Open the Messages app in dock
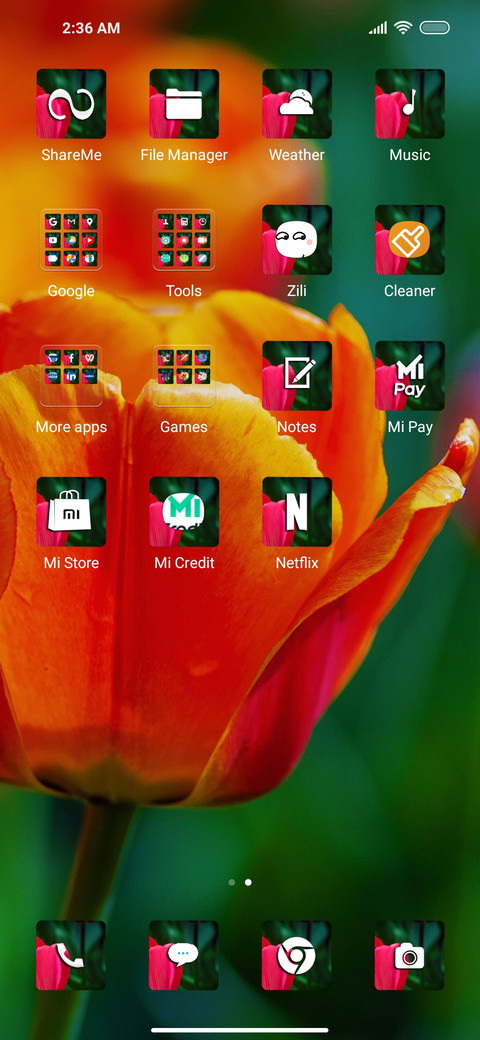 pos(184,955)
